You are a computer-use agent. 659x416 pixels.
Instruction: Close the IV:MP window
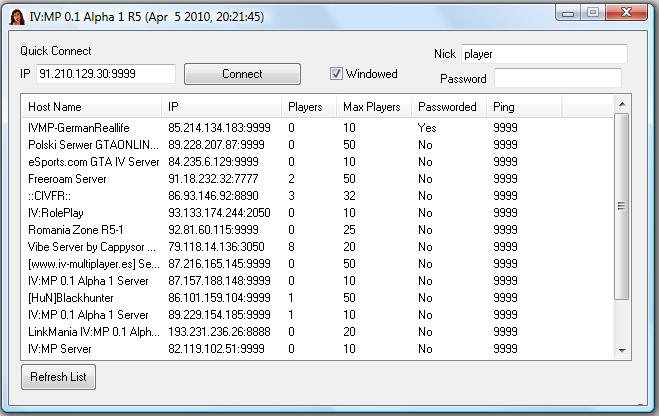tap(626, 13)
